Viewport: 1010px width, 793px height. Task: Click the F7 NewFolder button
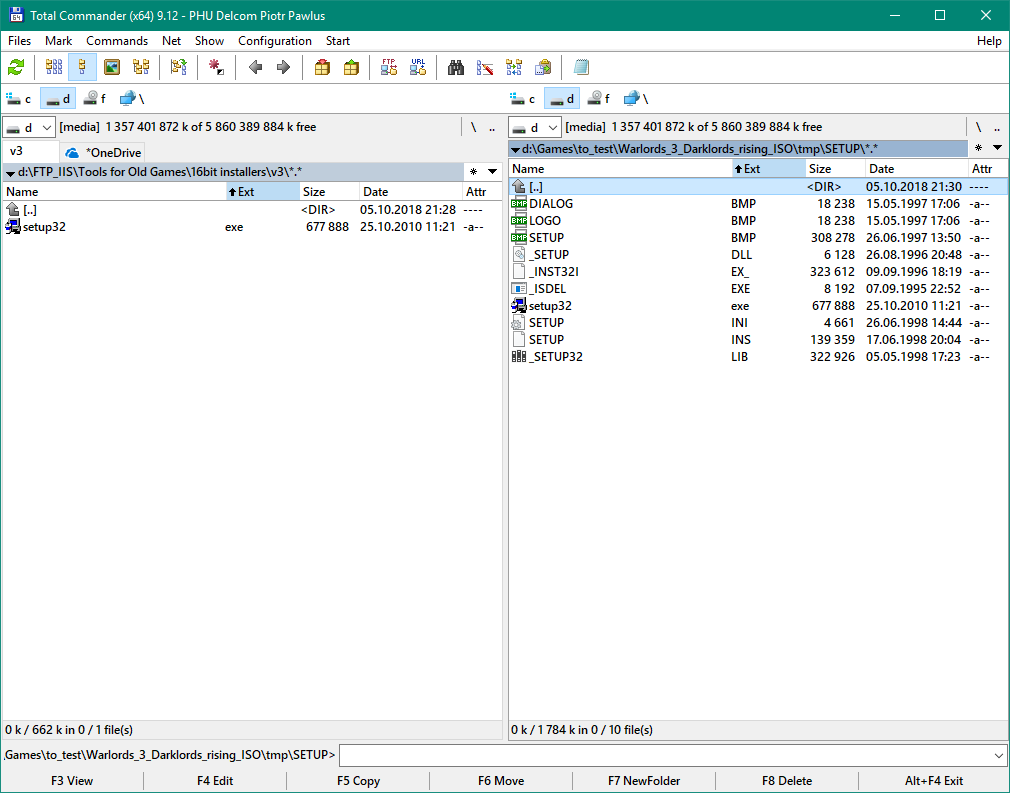tap(644, 781)
